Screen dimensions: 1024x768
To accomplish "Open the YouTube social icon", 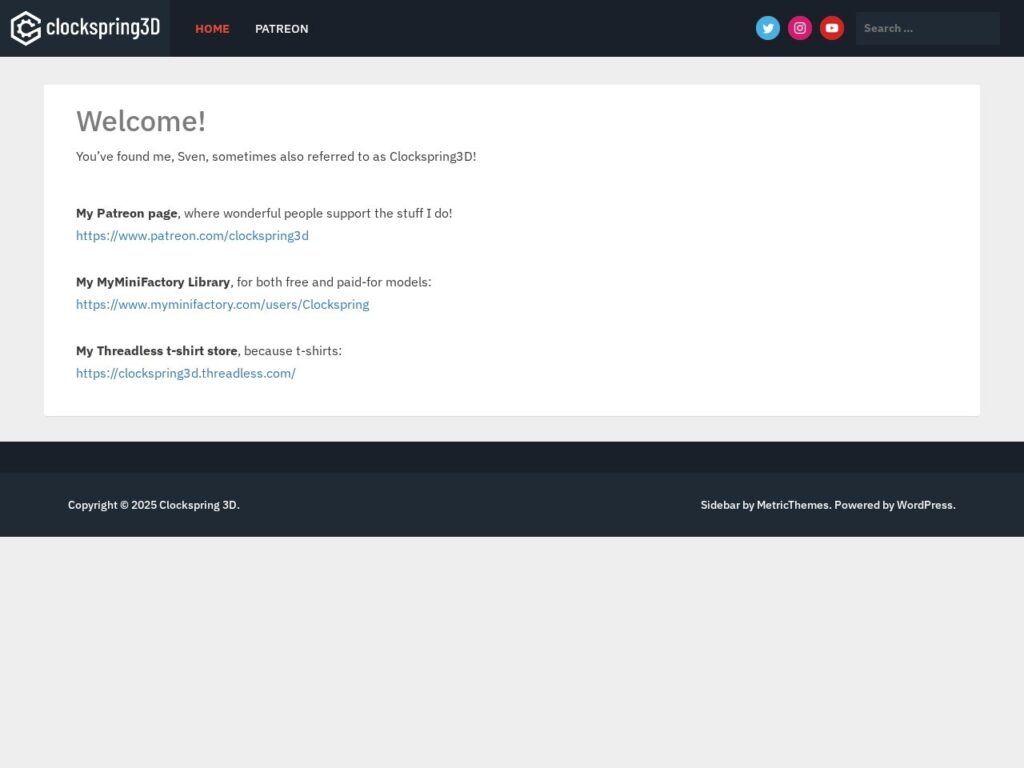I will tap(832, 28).
